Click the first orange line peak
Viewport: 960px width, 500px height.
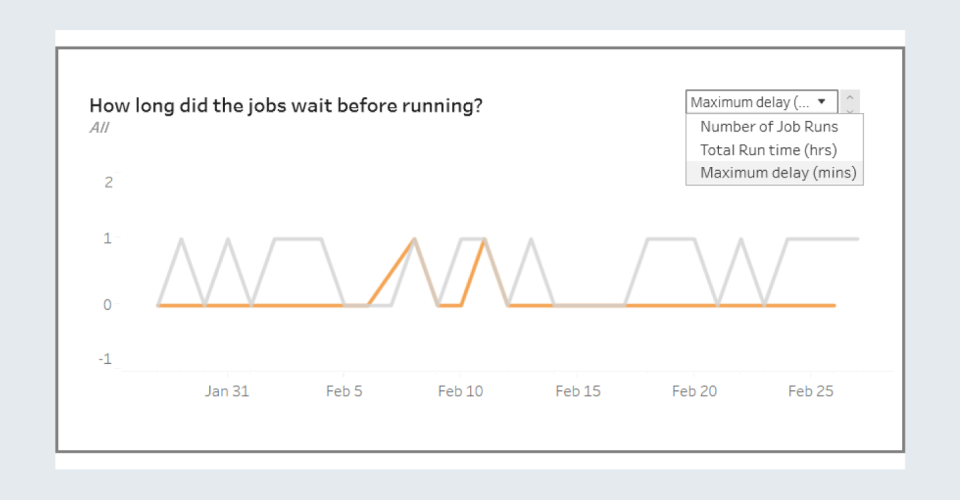(414, 240)
